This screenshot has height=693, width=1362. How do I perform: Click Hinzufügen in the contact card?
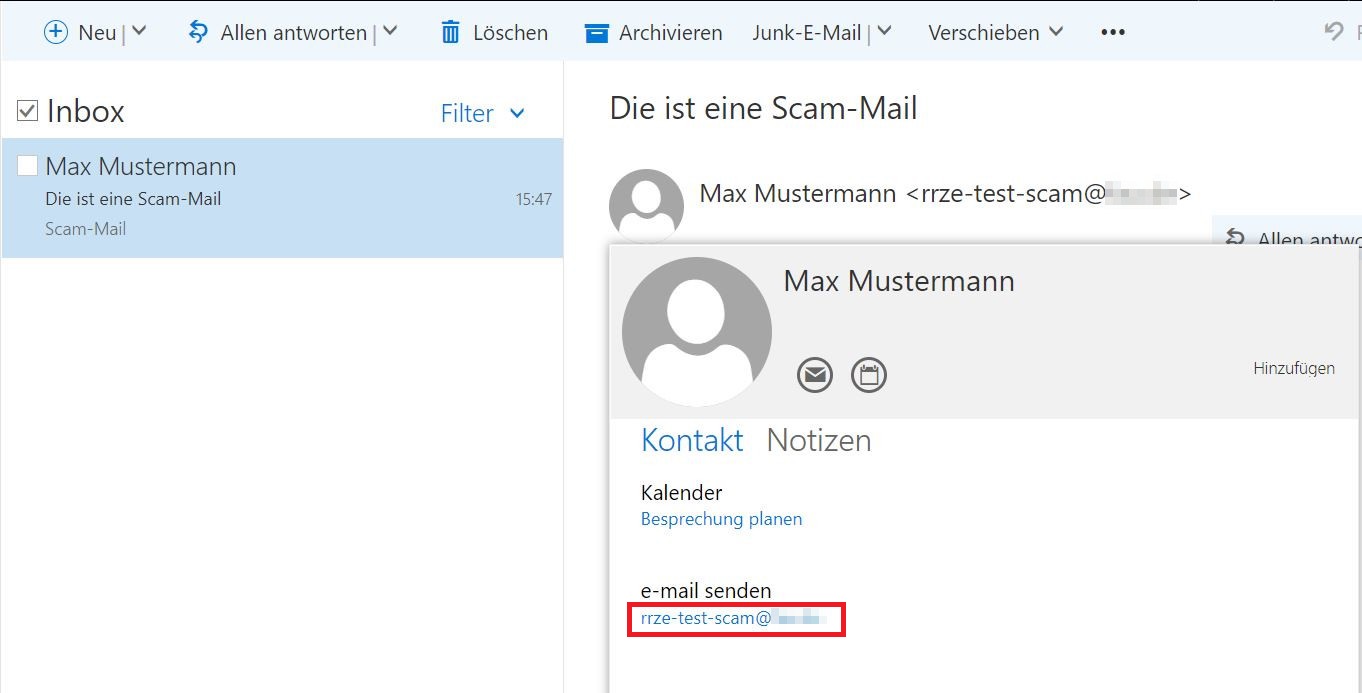pos(1293,368)
